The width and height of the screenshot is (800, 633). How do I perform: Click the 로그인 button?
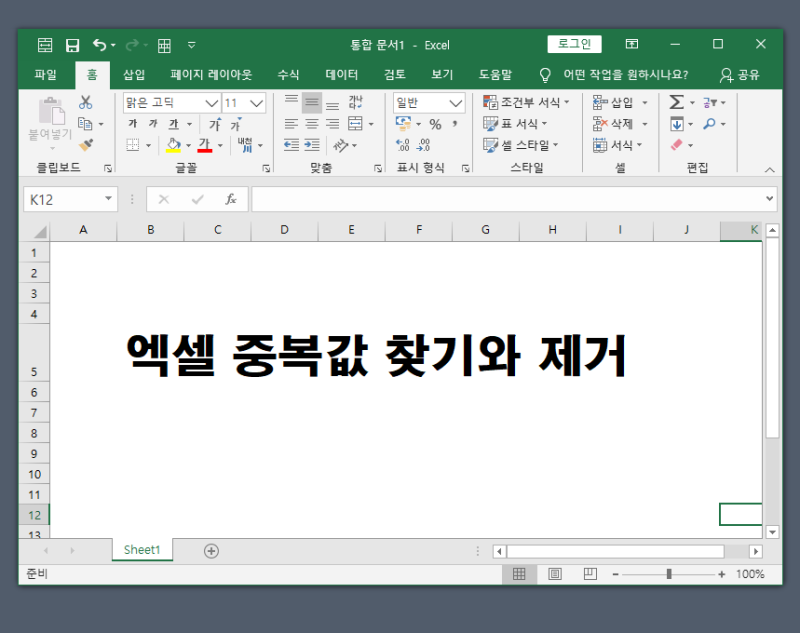tap(574, 44)
